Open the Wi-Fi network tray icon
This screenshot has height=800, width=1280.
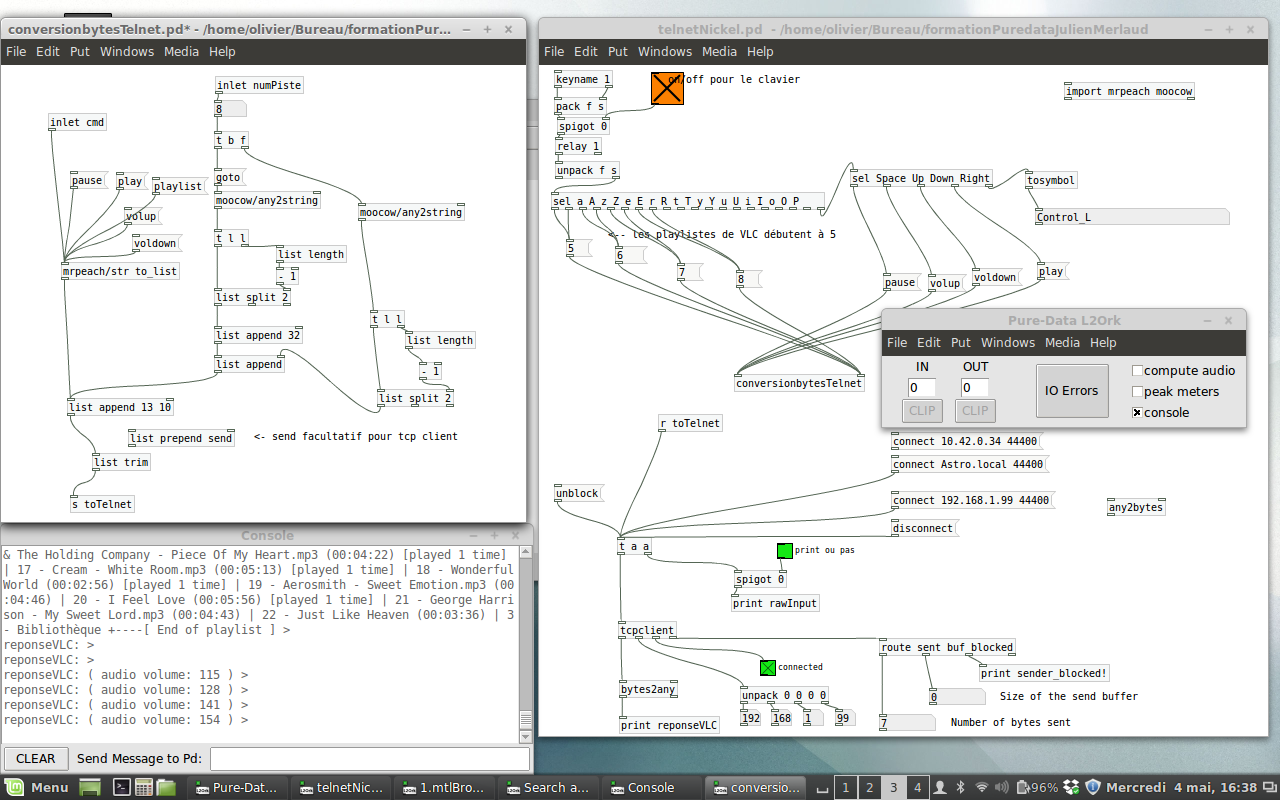[981, 787]
